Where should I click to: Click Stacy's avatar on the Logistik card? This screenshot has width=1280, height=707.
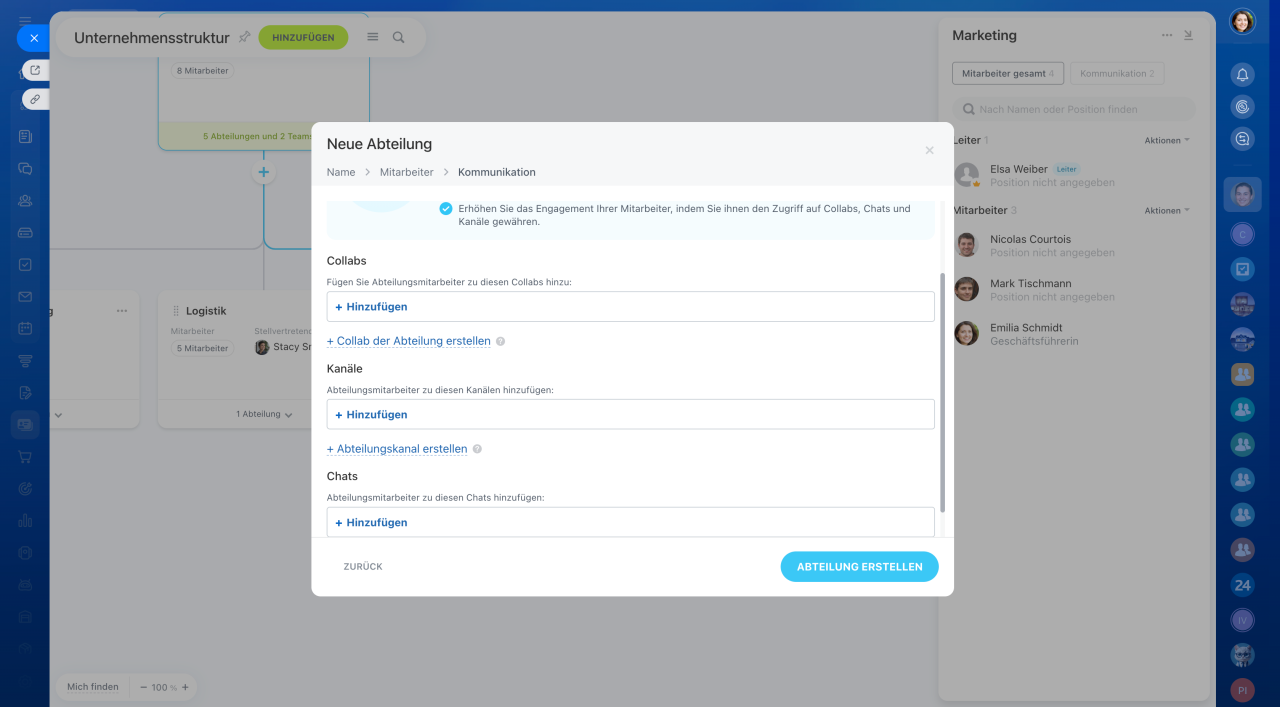tap(262, 347)
